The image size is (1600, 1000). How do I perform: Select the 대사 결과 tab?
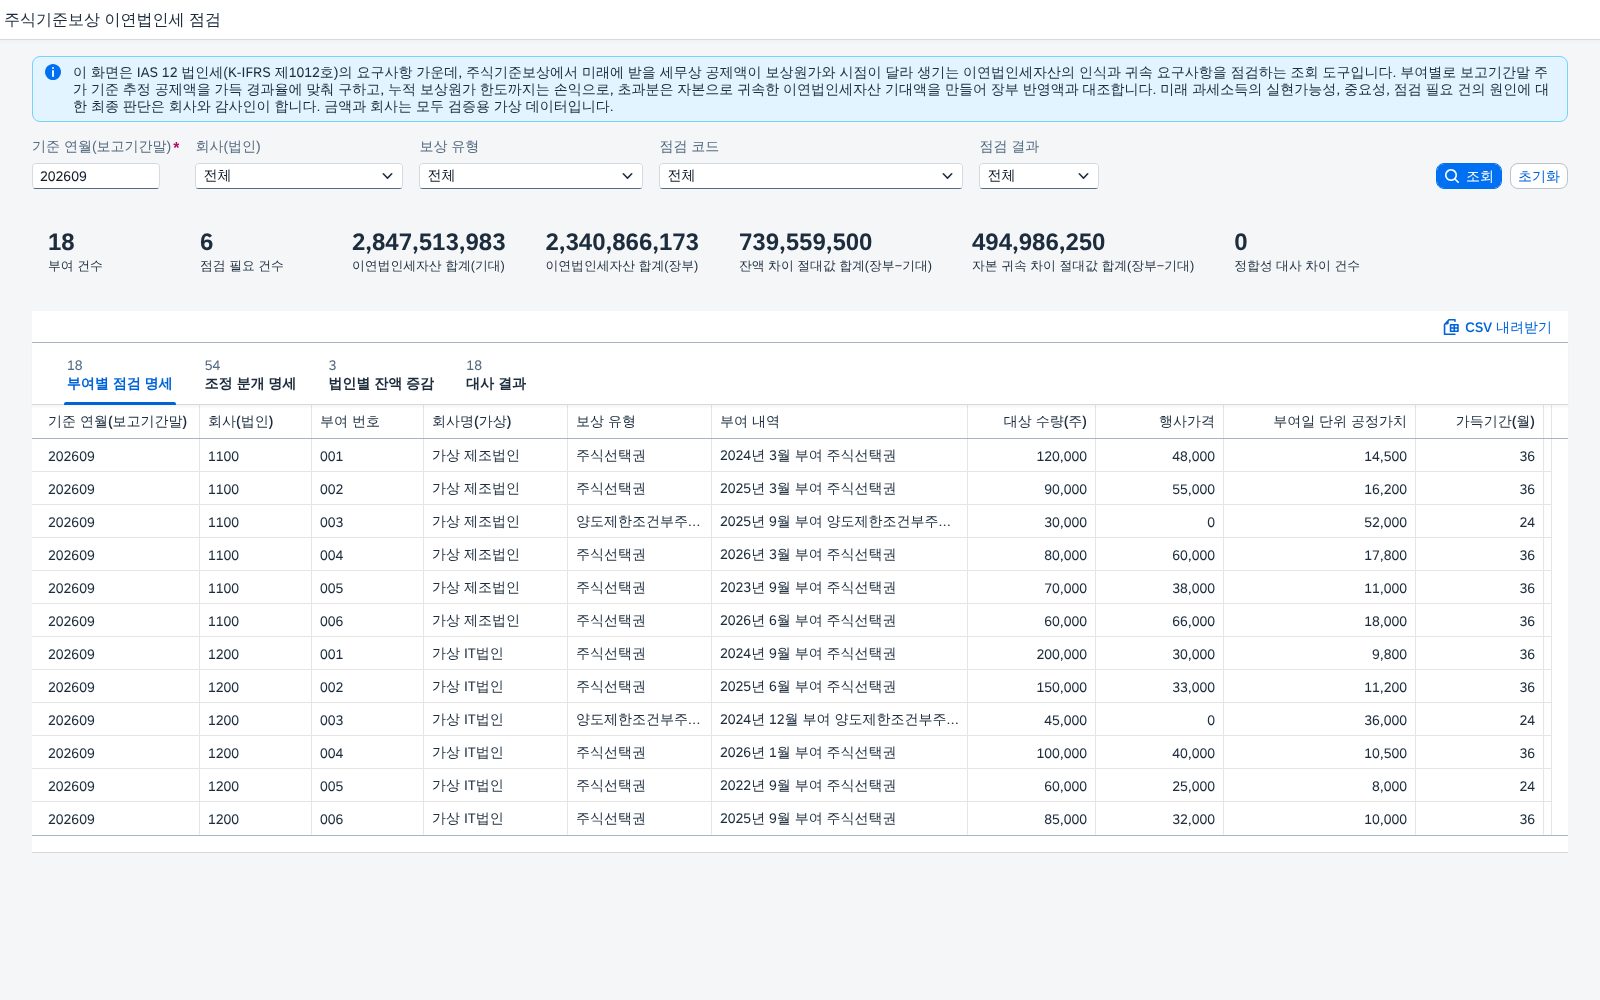(496, 375)
